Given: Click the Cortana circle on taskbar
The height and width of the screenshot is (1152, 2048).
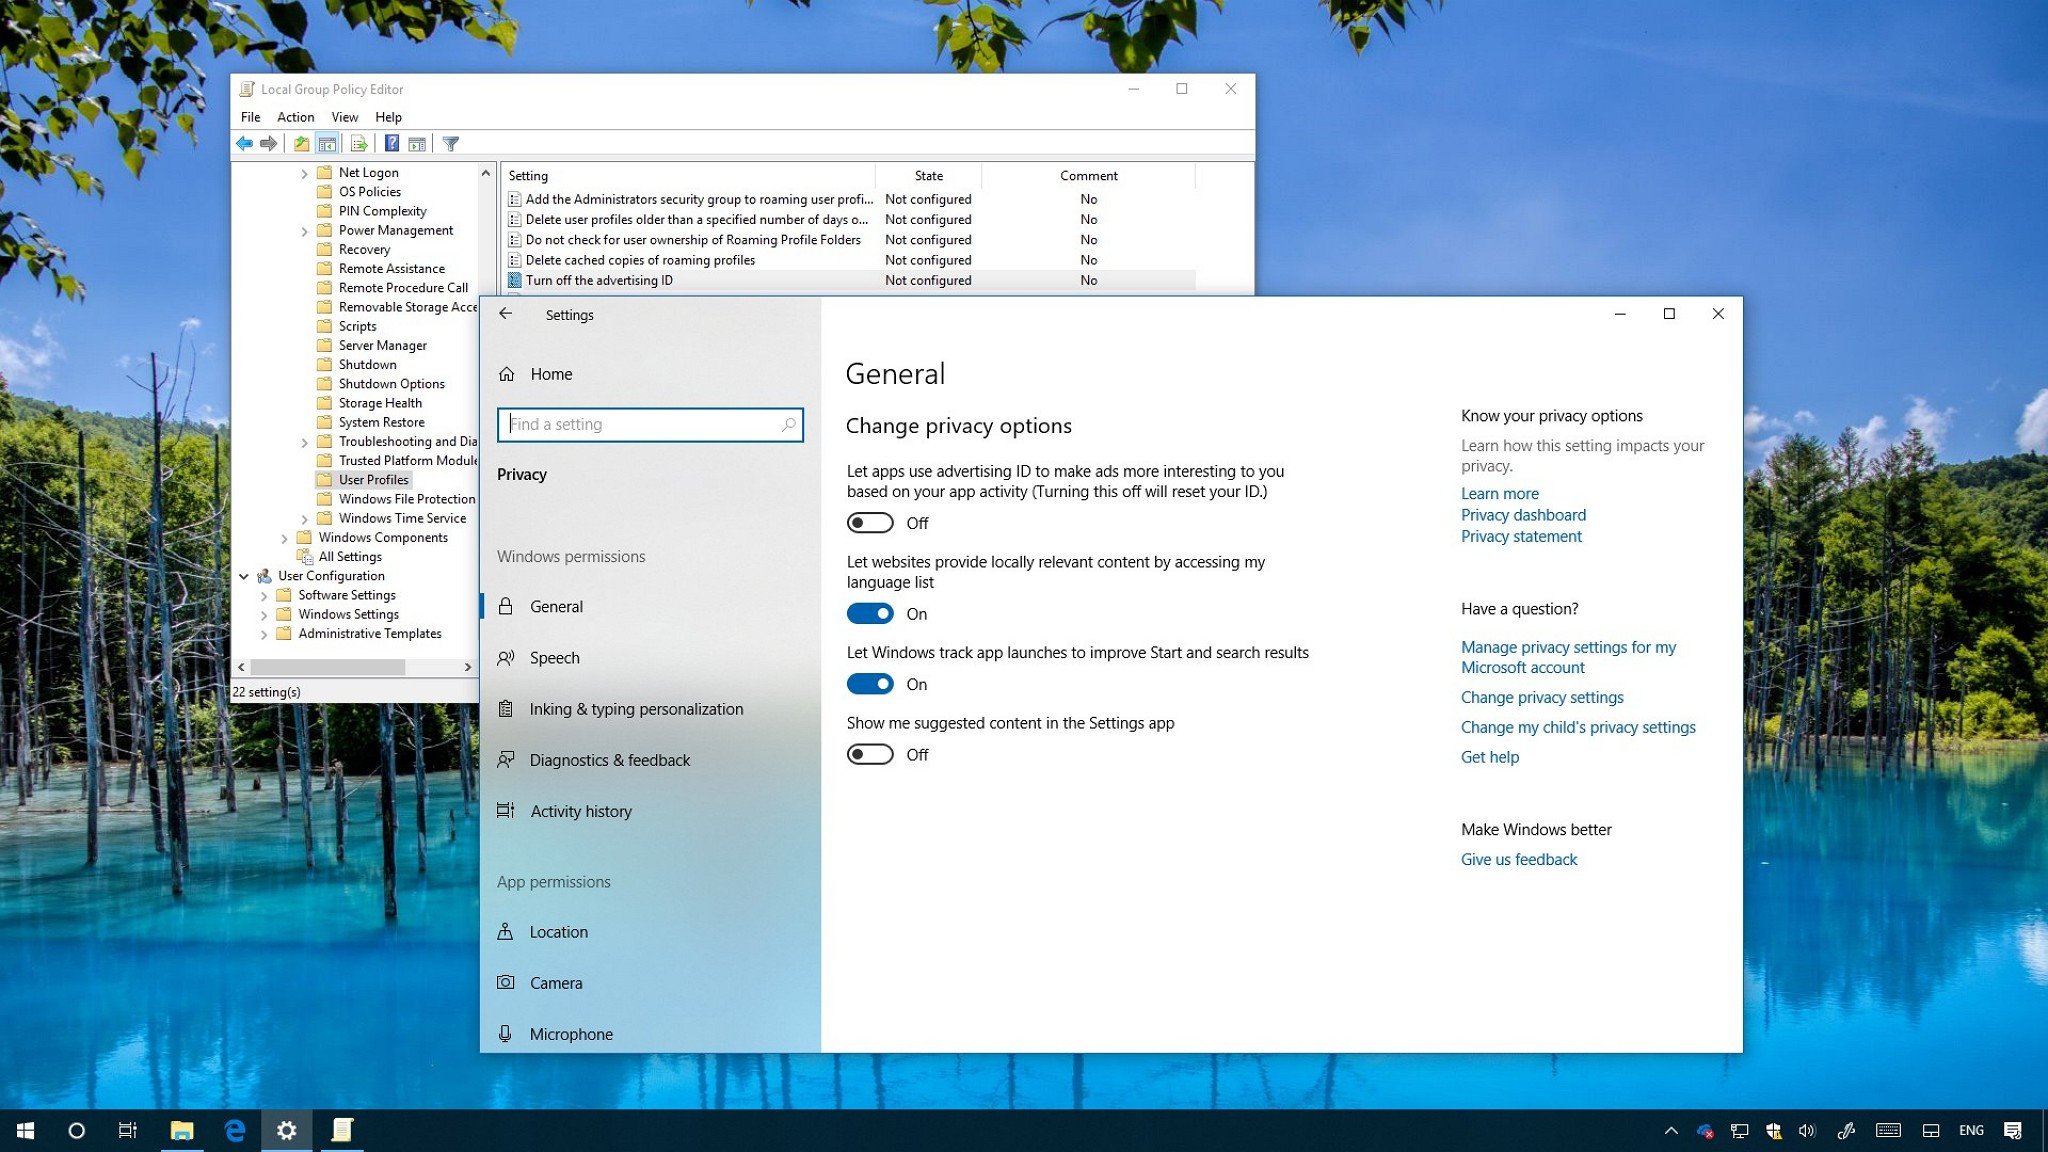Looking at the screenshot, I should click(76, 1131).
